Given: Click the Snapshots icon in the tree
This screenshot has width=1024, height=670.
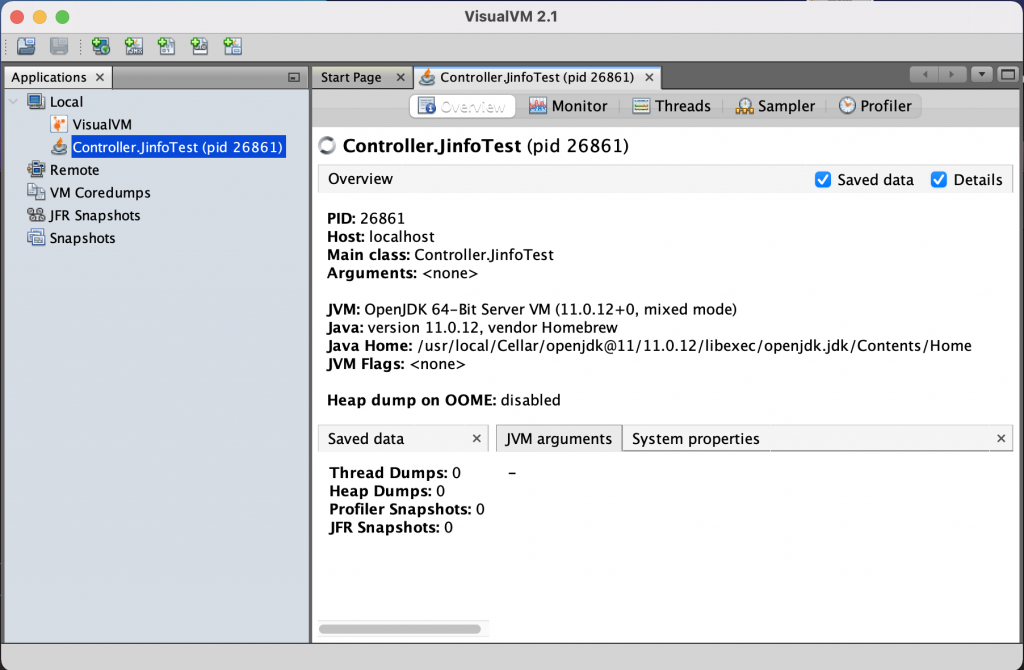Looking at the screenshot, I should coord(36,238).
